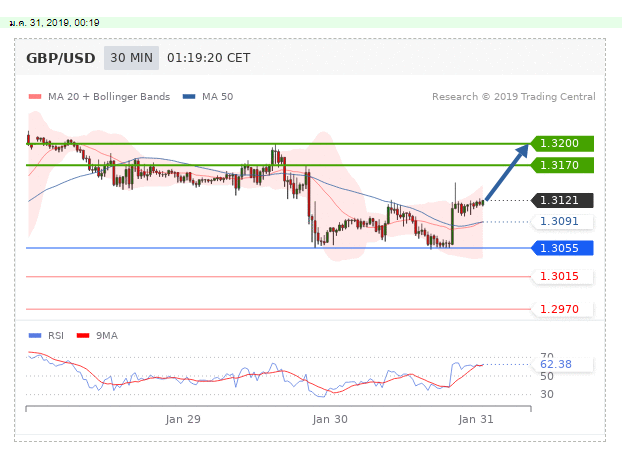Click the 01:19:20 CET timestamp

point(209,58)
